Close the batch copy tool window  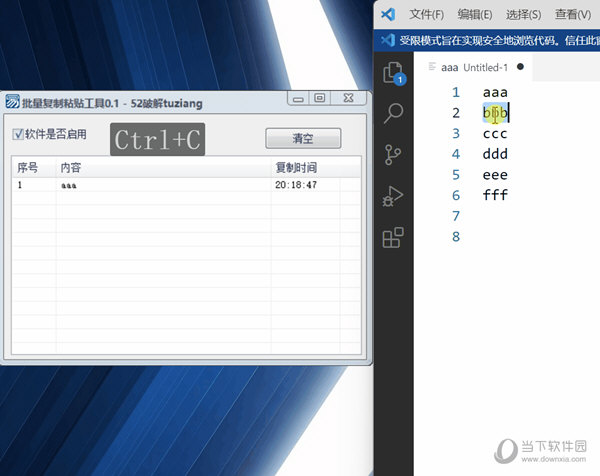tap(348, 98)
